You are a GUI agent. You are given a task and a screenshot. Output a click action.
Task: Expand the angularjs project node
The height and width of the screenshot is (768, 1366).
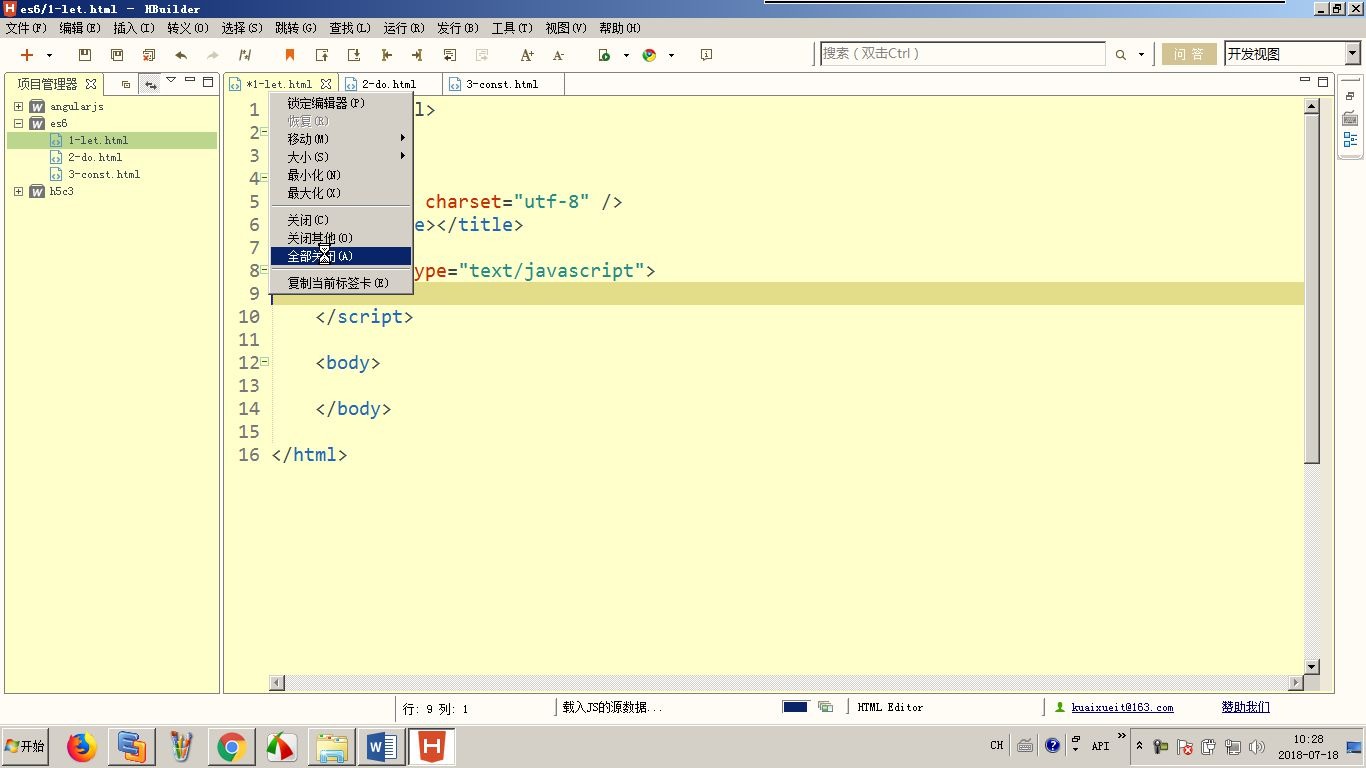[x=19, y=106]
